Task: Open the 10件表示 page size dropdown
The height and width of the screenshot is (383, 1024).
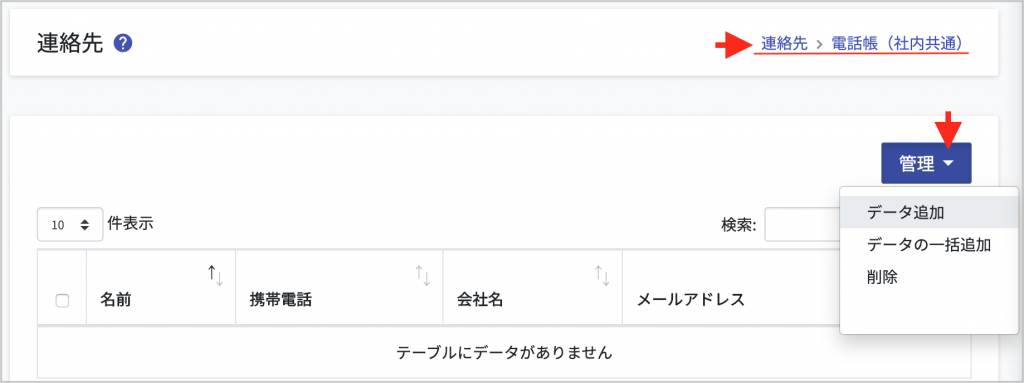Action: pyautogui.click(x=70, y=225)
